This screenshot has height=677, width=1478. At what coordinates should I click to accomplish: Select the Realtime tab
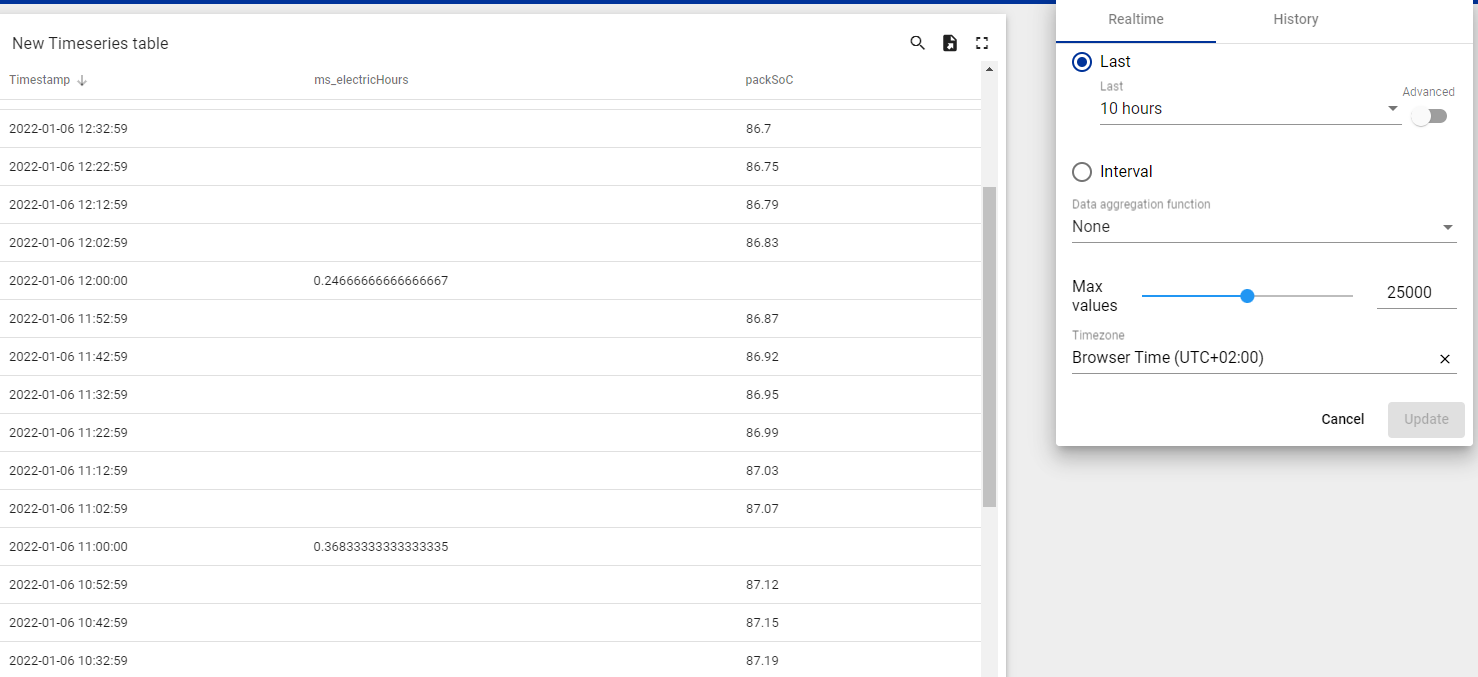[1135, 19]
